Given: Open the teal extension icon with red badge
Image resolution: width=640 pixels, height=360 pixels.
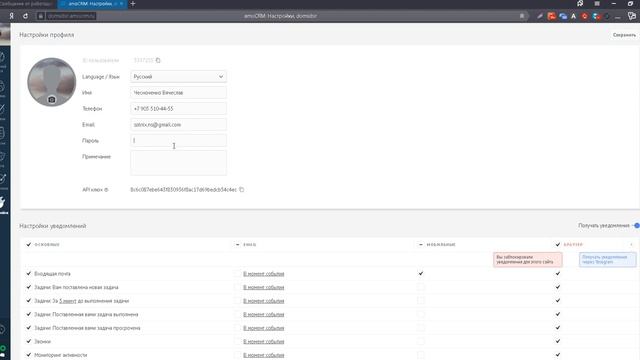Looking at the screenshot, I should (x=596, y=16).
